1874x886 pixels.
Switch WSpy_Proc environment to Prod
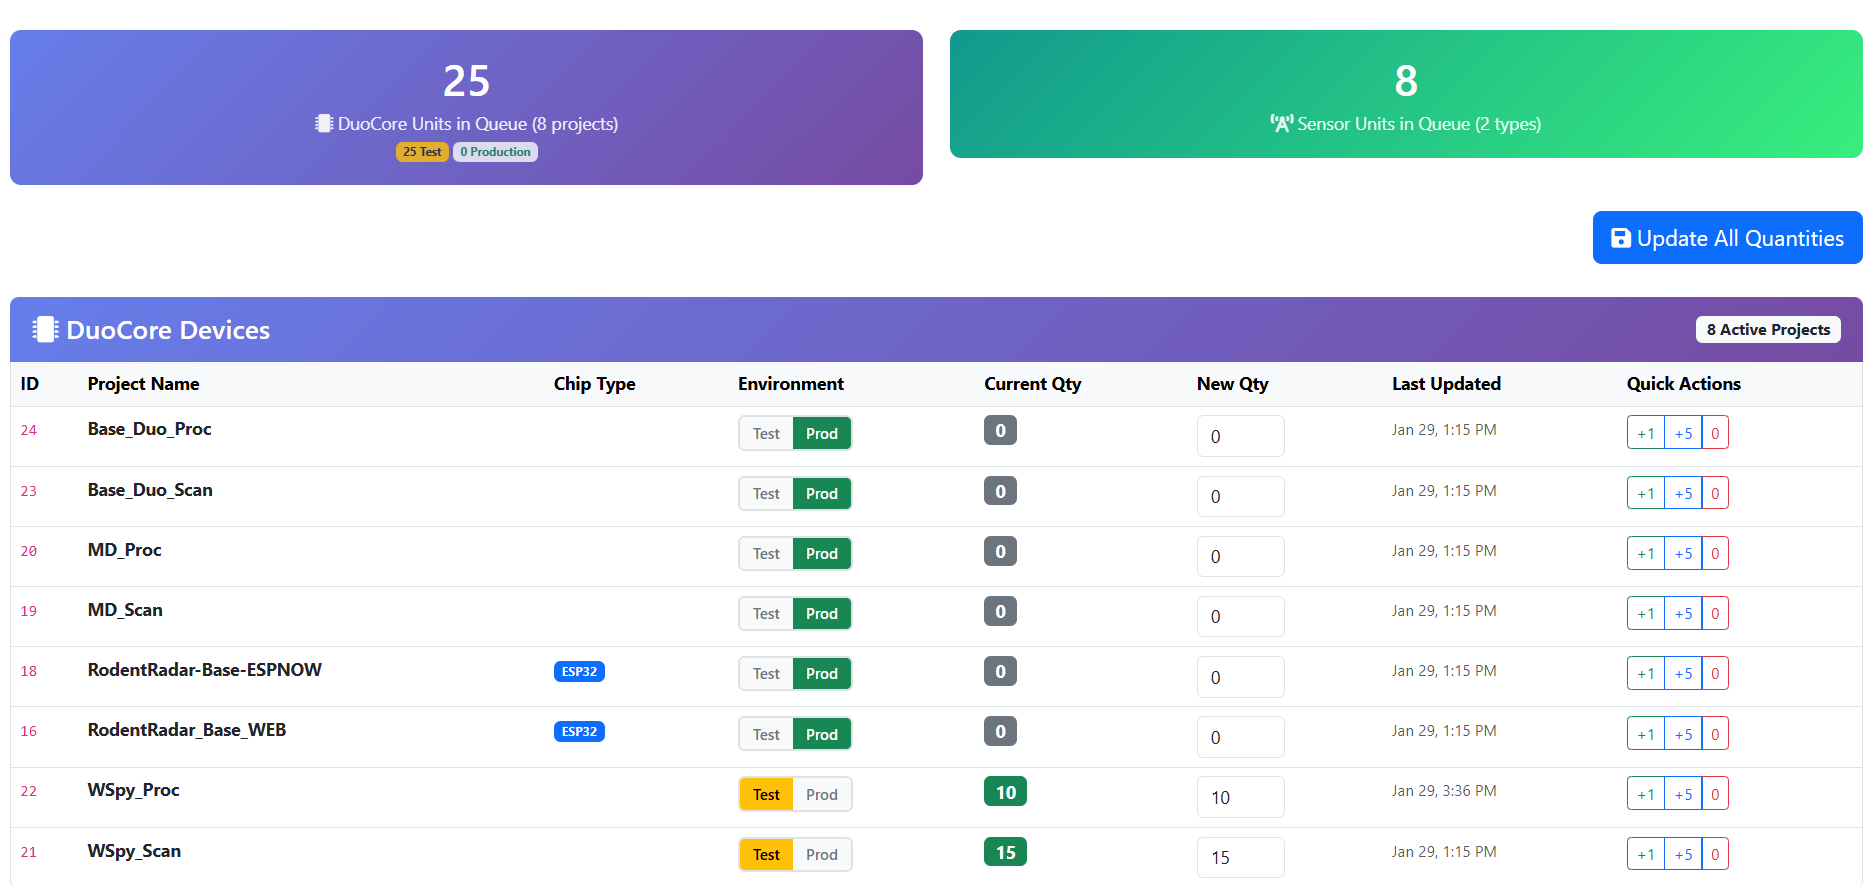[822, 795]
